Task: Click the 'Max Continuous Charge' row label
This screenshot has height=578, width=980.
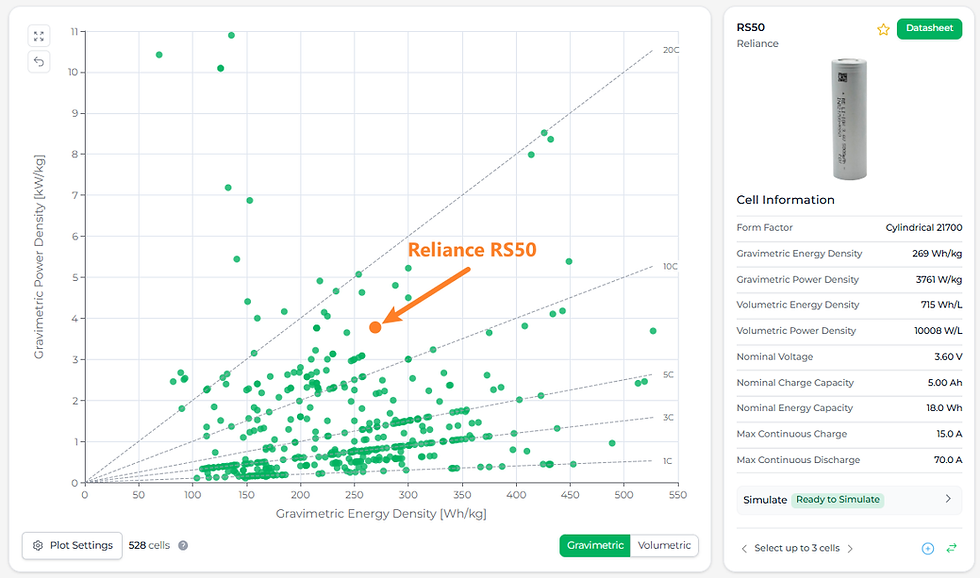Action: click(792, 434)
